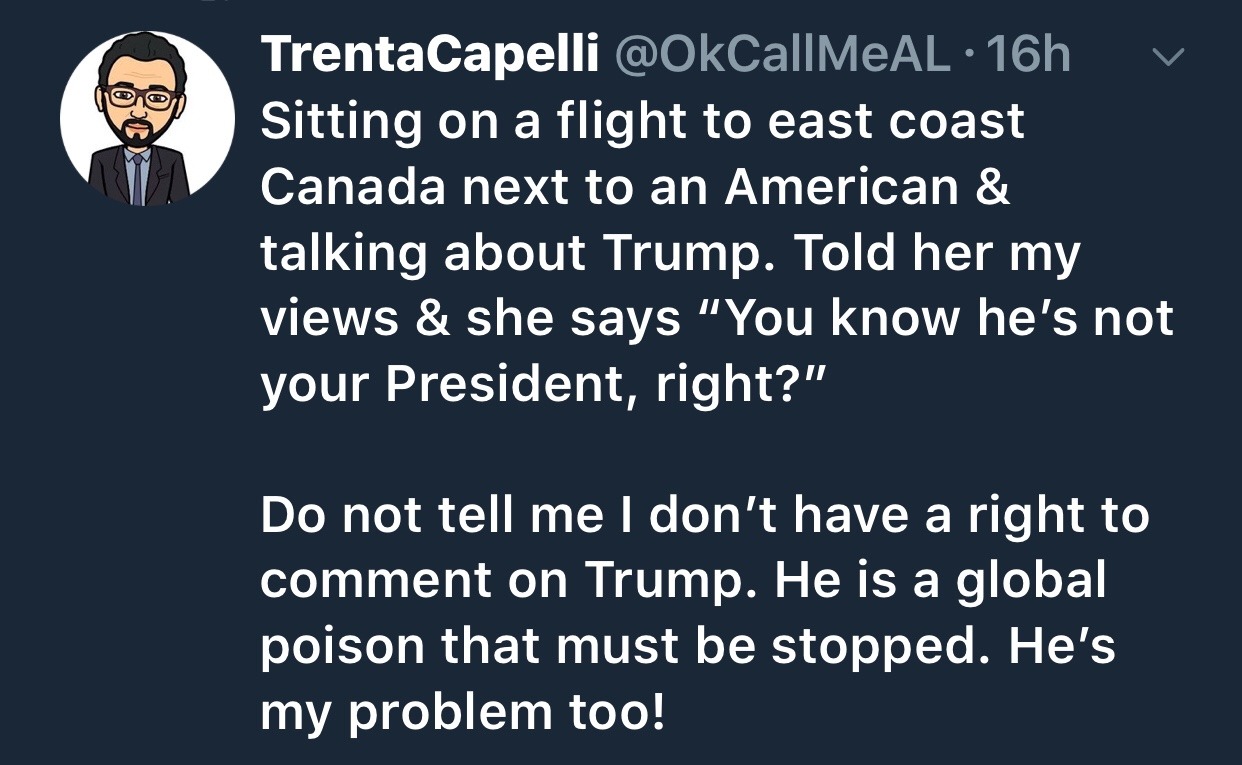Image resolution: width=1242 pixels, height=765 pixels.
Task: Click the TrentaCapelli cartoon profile avatar
Action: pos(147,119)
